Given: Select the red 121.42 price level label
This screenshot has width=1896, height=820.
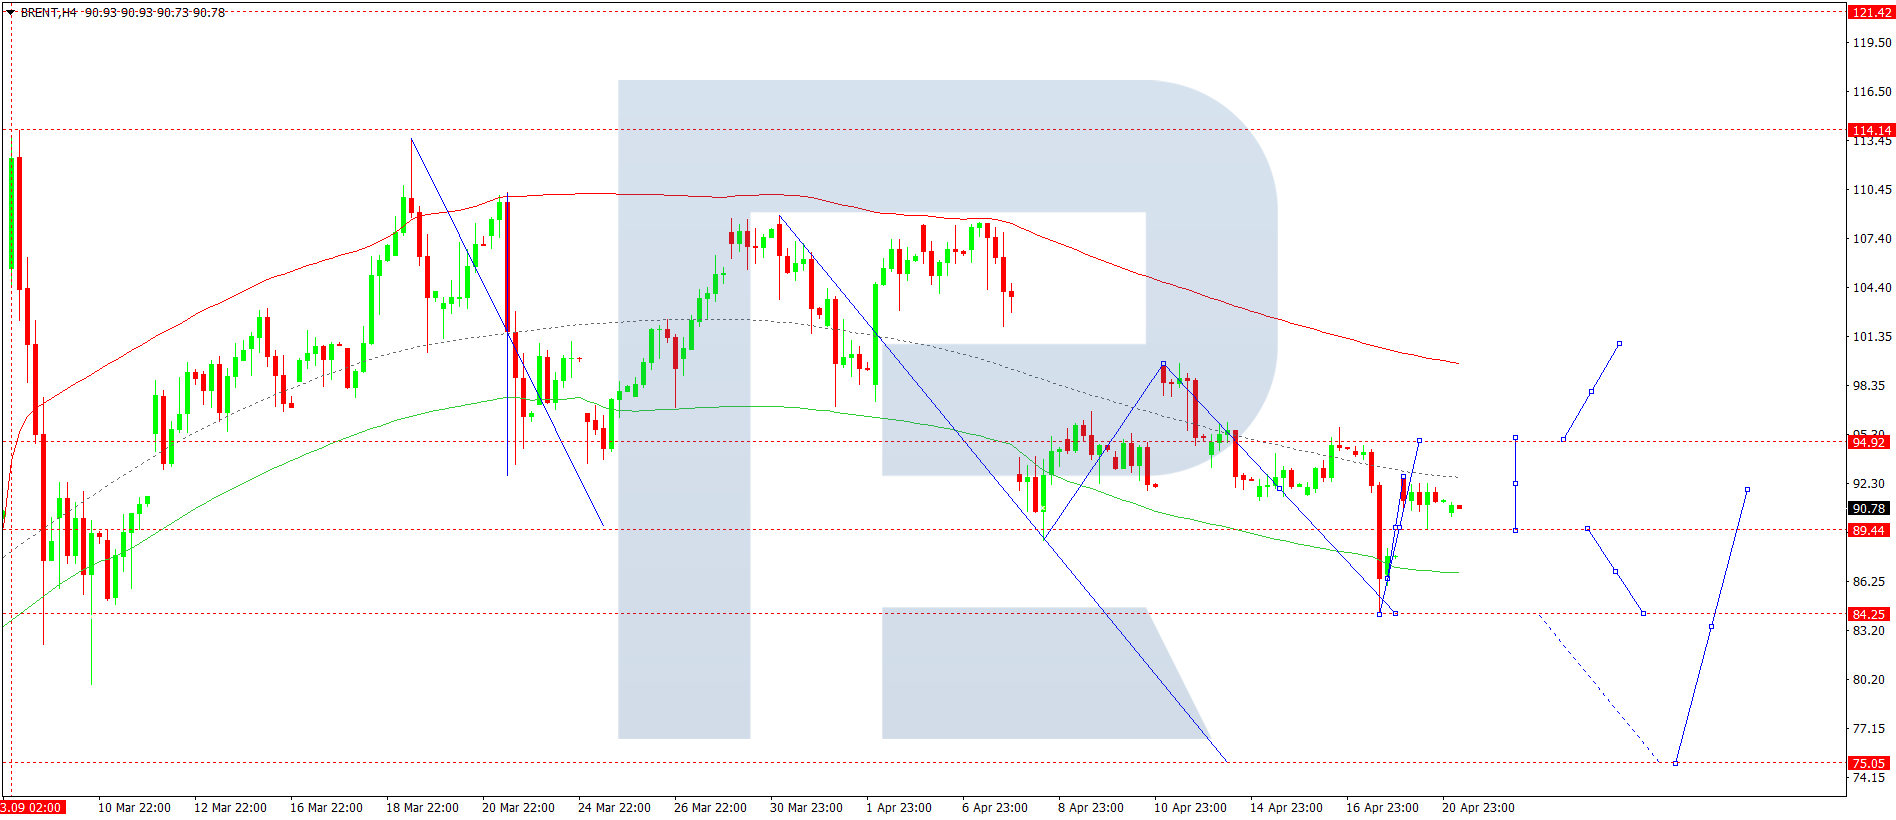Looking at the screenshot, I should (x=1870, y=13).
